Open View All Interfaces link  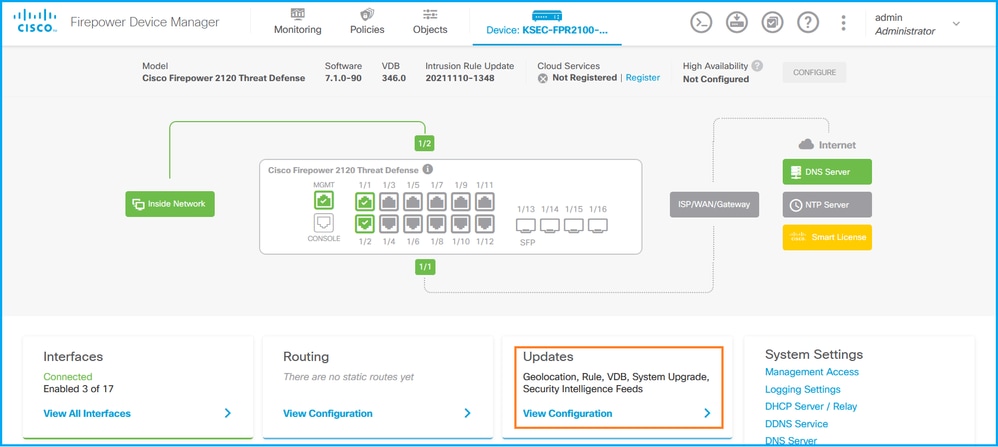point(87,413)
